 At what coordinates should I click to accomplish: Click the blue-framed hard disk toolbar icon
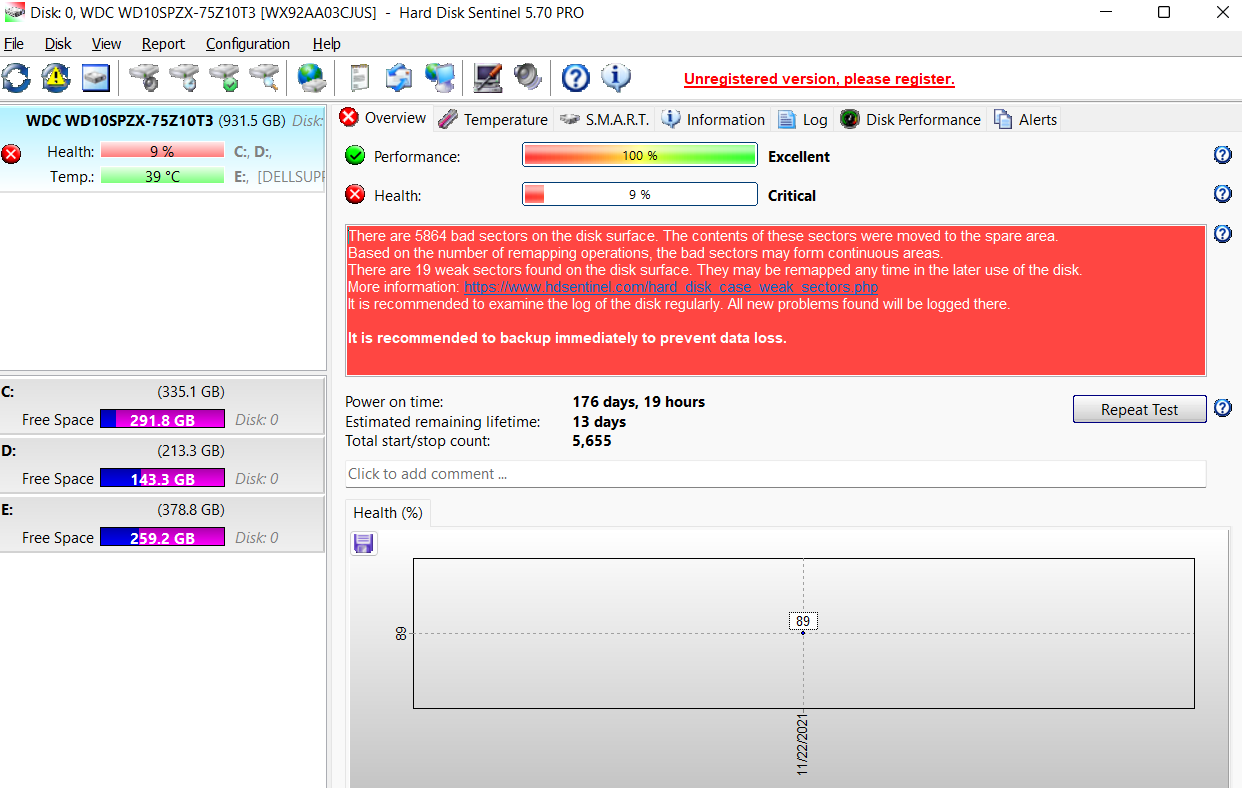(96, 77)
